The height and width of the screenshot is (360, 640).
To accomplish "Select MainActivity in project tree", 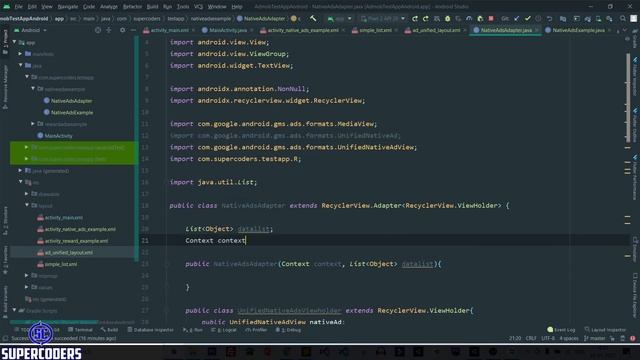I will [x=58, y=136].
